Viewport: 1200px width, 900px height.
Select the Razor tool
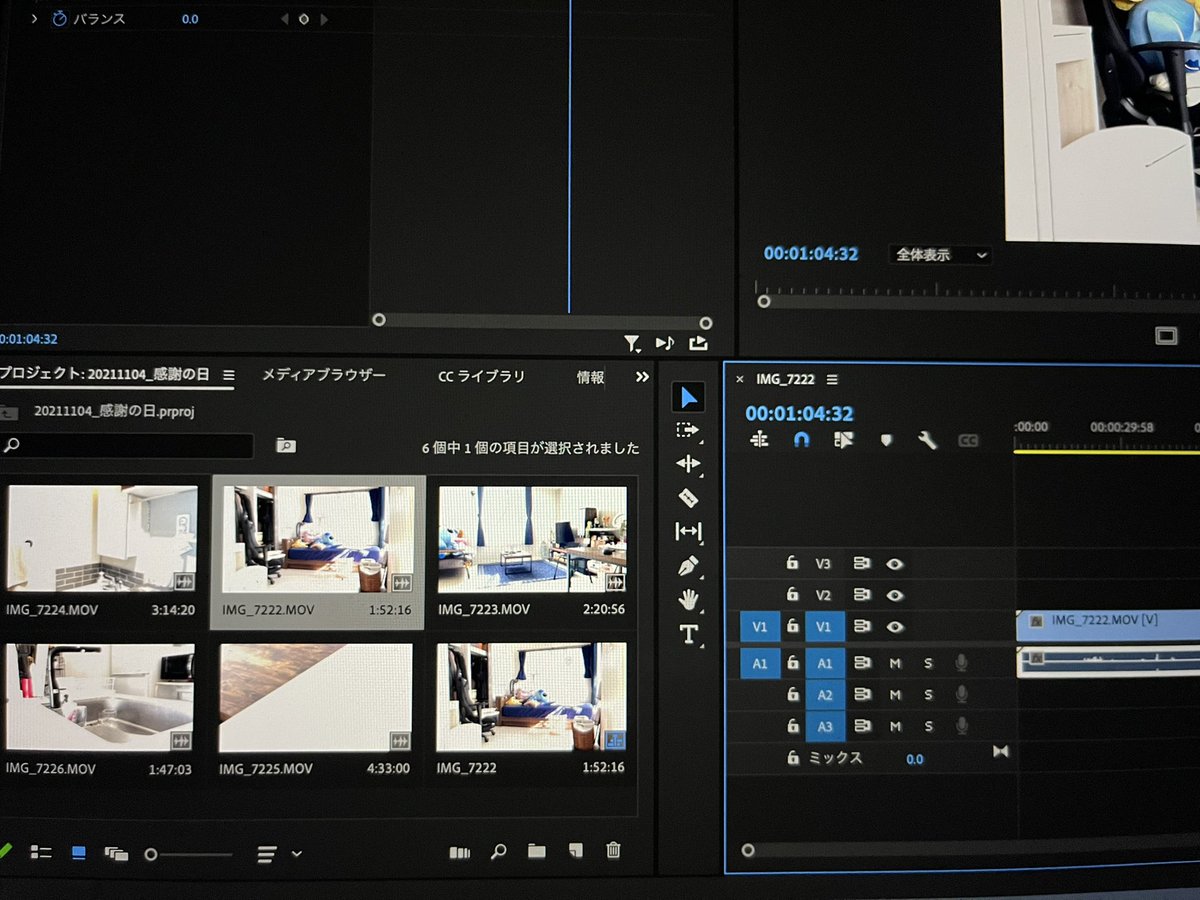click(x=688, y=497)
